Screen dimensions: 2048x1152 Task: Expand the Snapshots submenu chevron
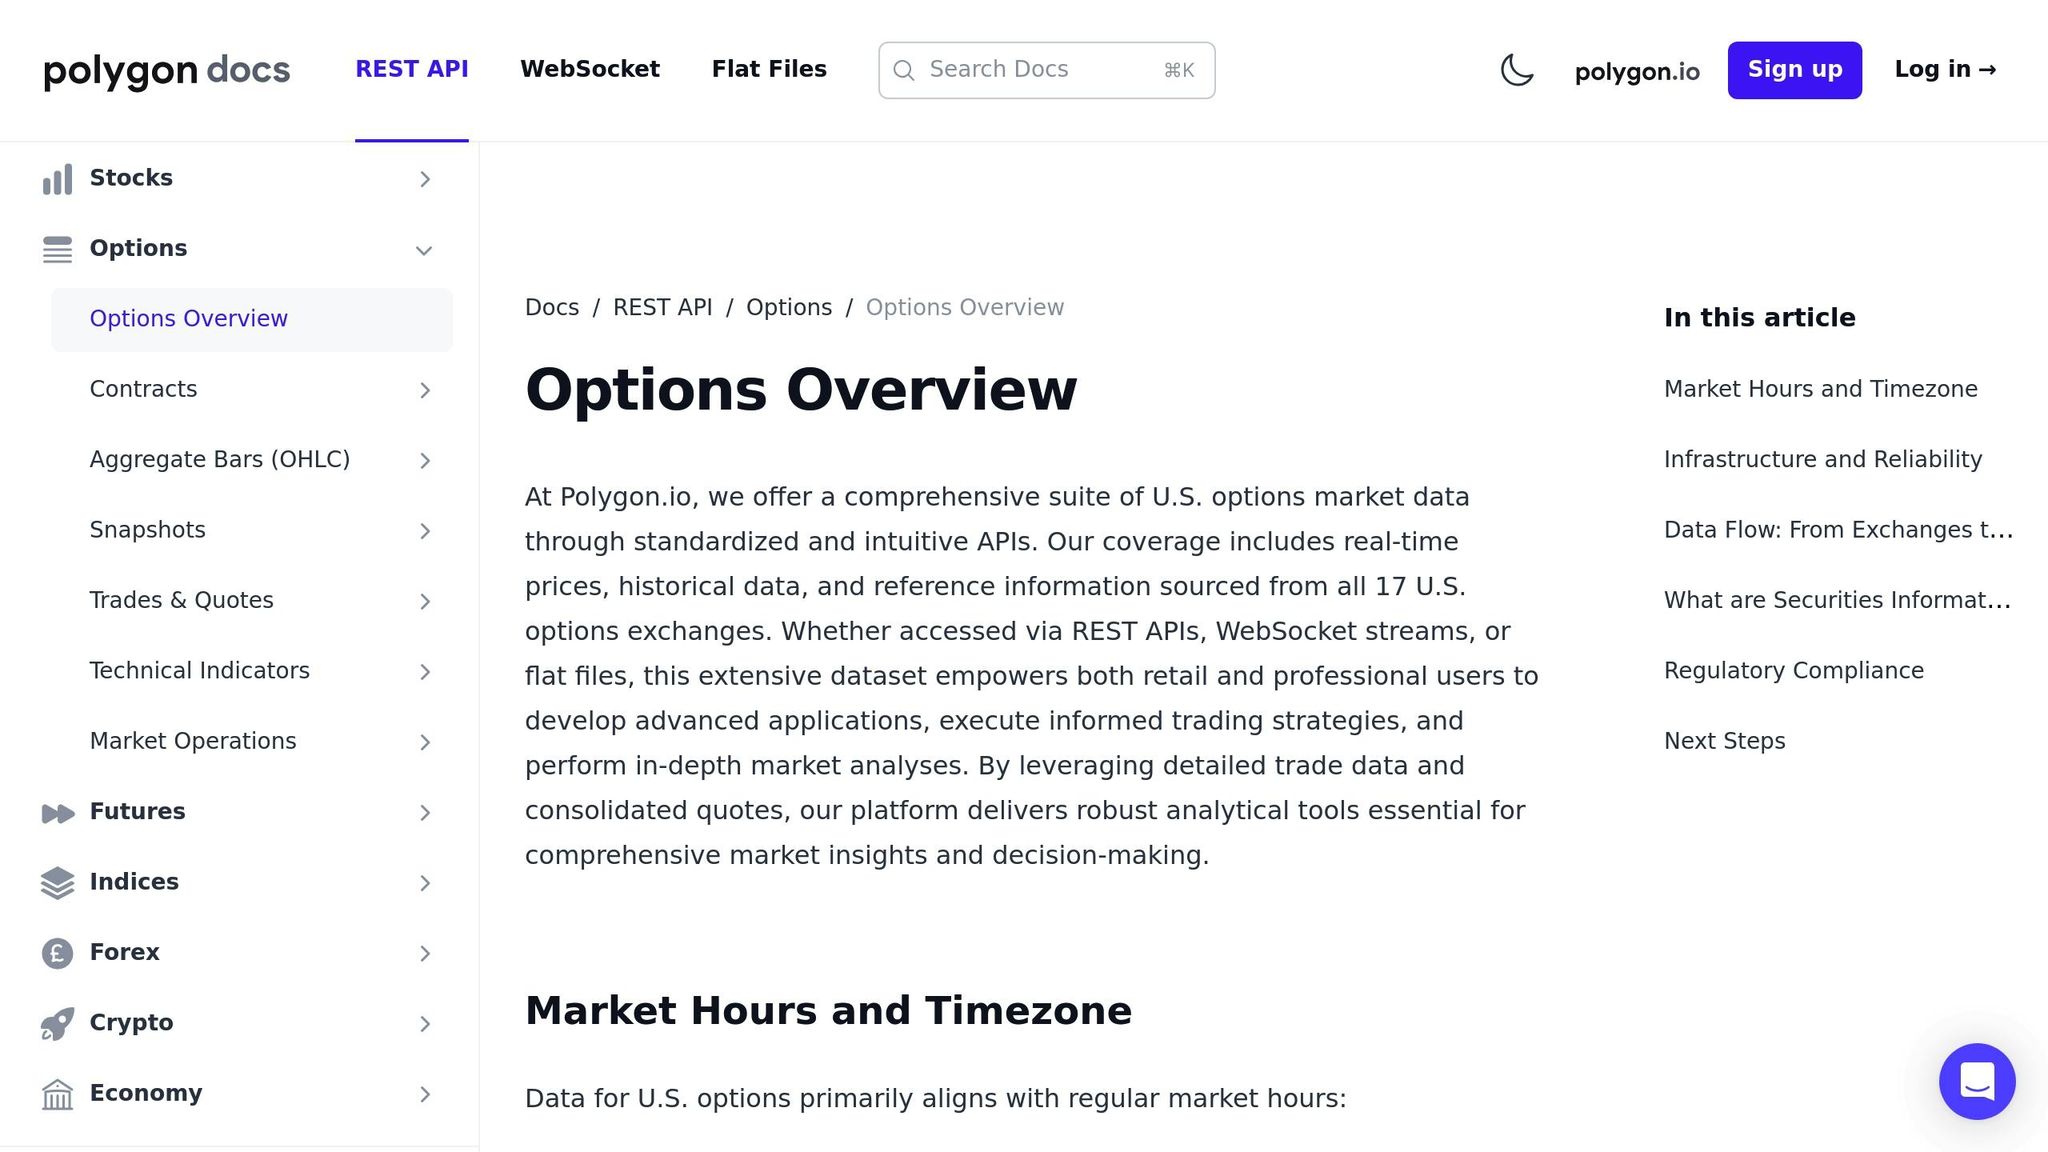click(424, 531)
